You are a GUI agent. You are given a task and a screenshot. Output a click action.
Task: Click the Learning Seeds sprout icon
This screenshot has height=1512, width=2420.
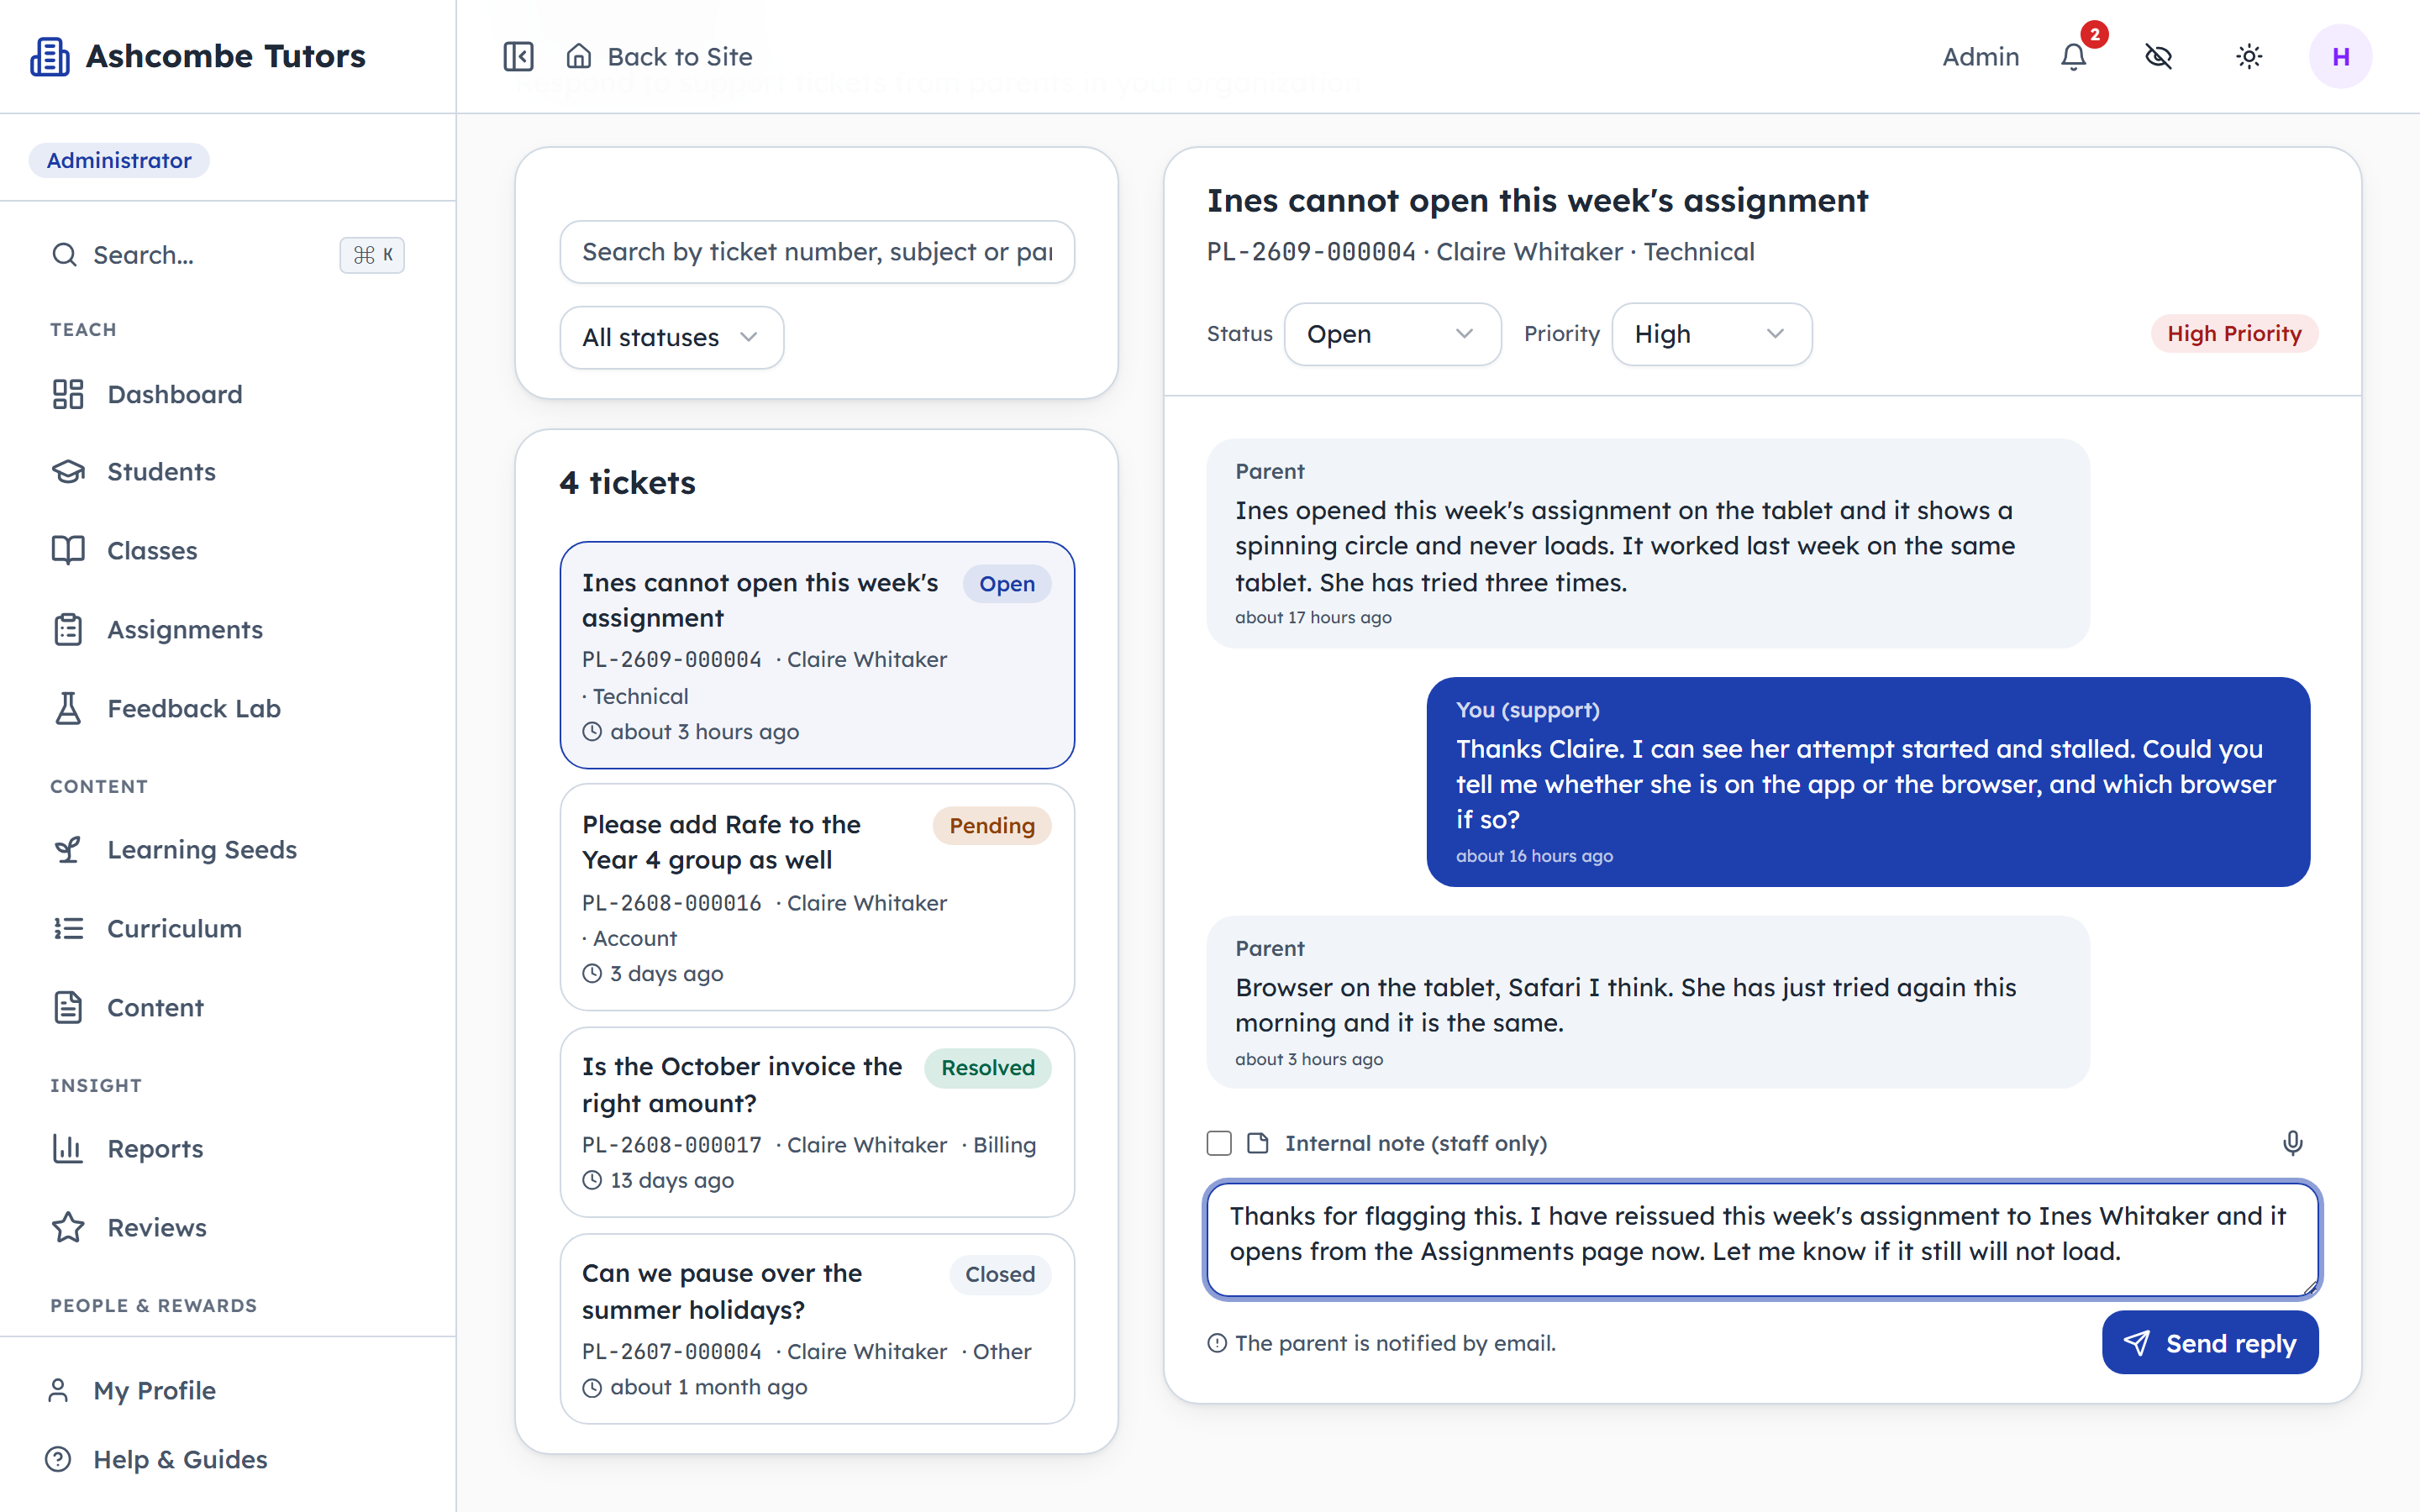tap(68, 850)
